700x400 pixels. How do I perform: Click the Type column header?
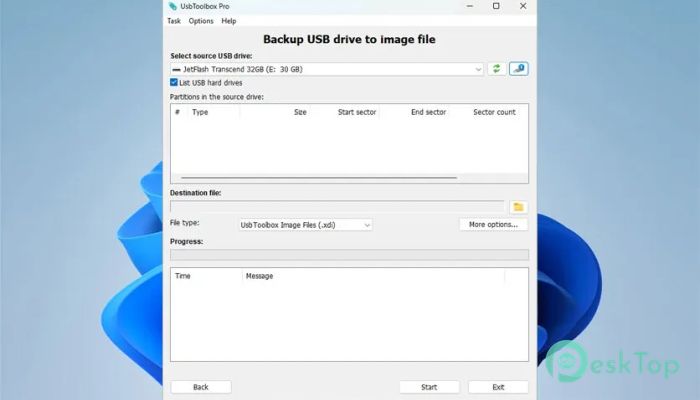pos(200,112)
